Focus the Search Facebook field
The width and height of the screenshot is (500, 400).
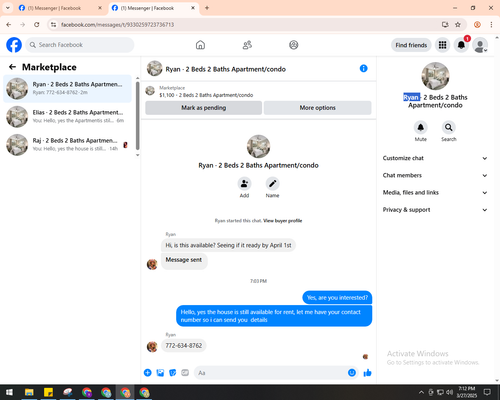click(x=80, y=45)
